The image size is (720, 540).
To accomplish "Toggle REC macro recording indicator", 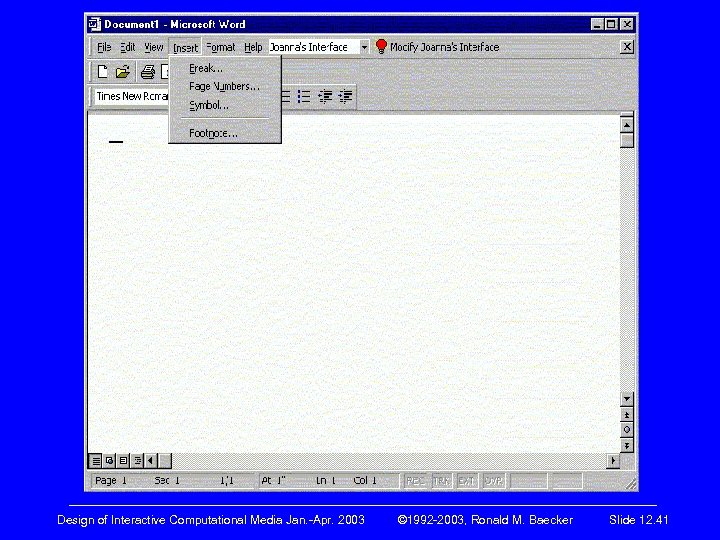I will point(415,481).
